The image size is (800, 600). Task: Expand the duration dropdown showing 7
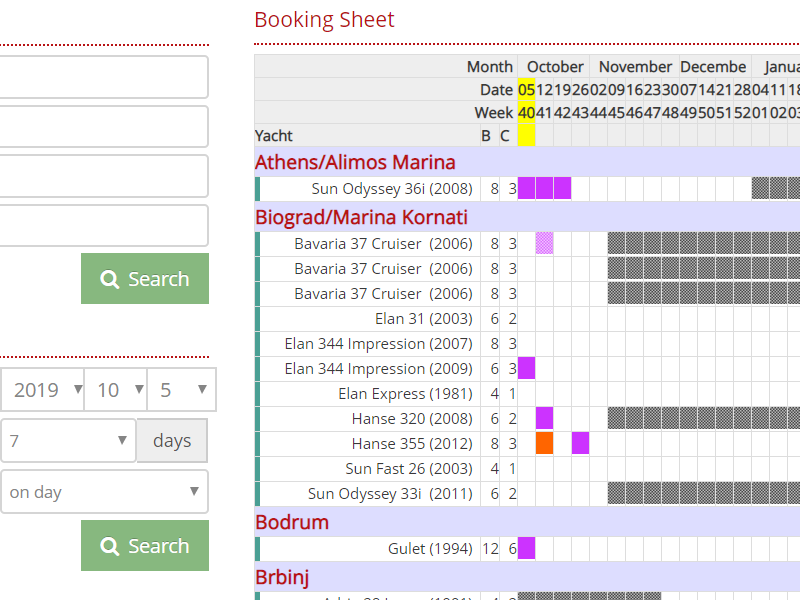66,441
